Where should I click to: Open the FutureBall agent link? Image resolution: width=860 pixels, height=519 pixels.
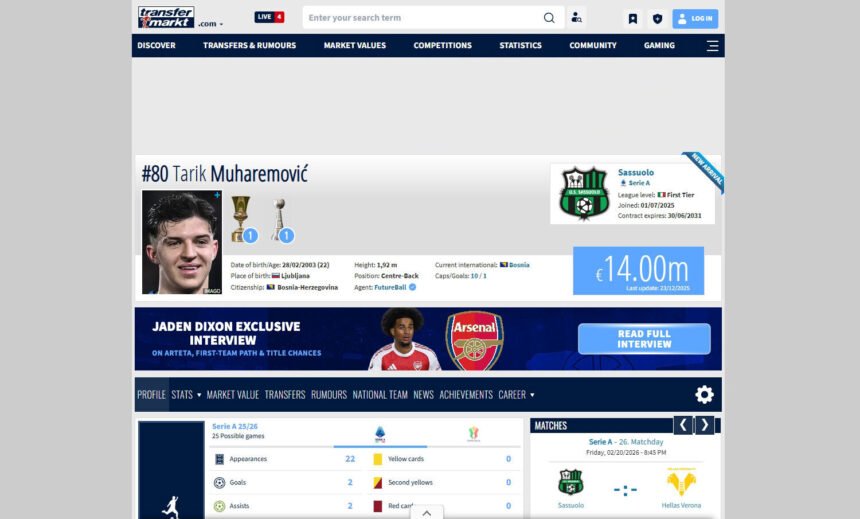(x=390, y=287)
